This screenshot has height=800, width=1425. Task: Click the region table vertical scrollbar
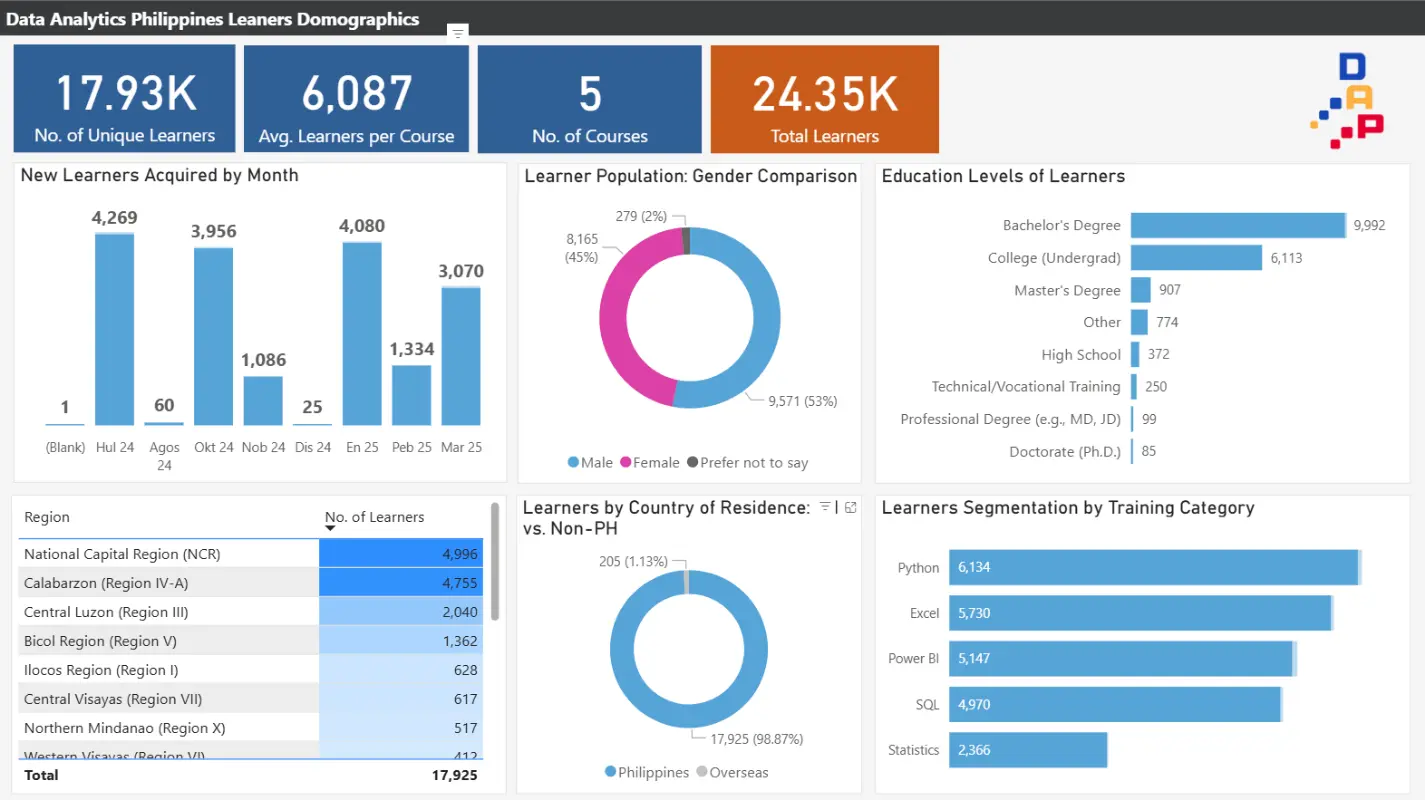click(x=494, y=562)
